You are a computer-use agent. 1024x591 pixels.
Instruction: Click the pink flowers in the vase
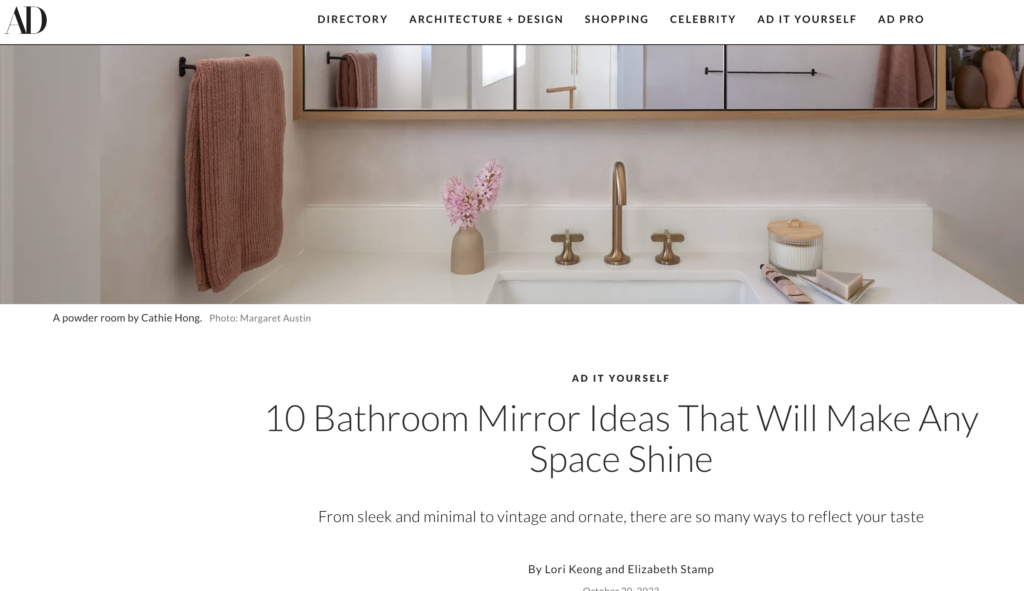[473, 192]
